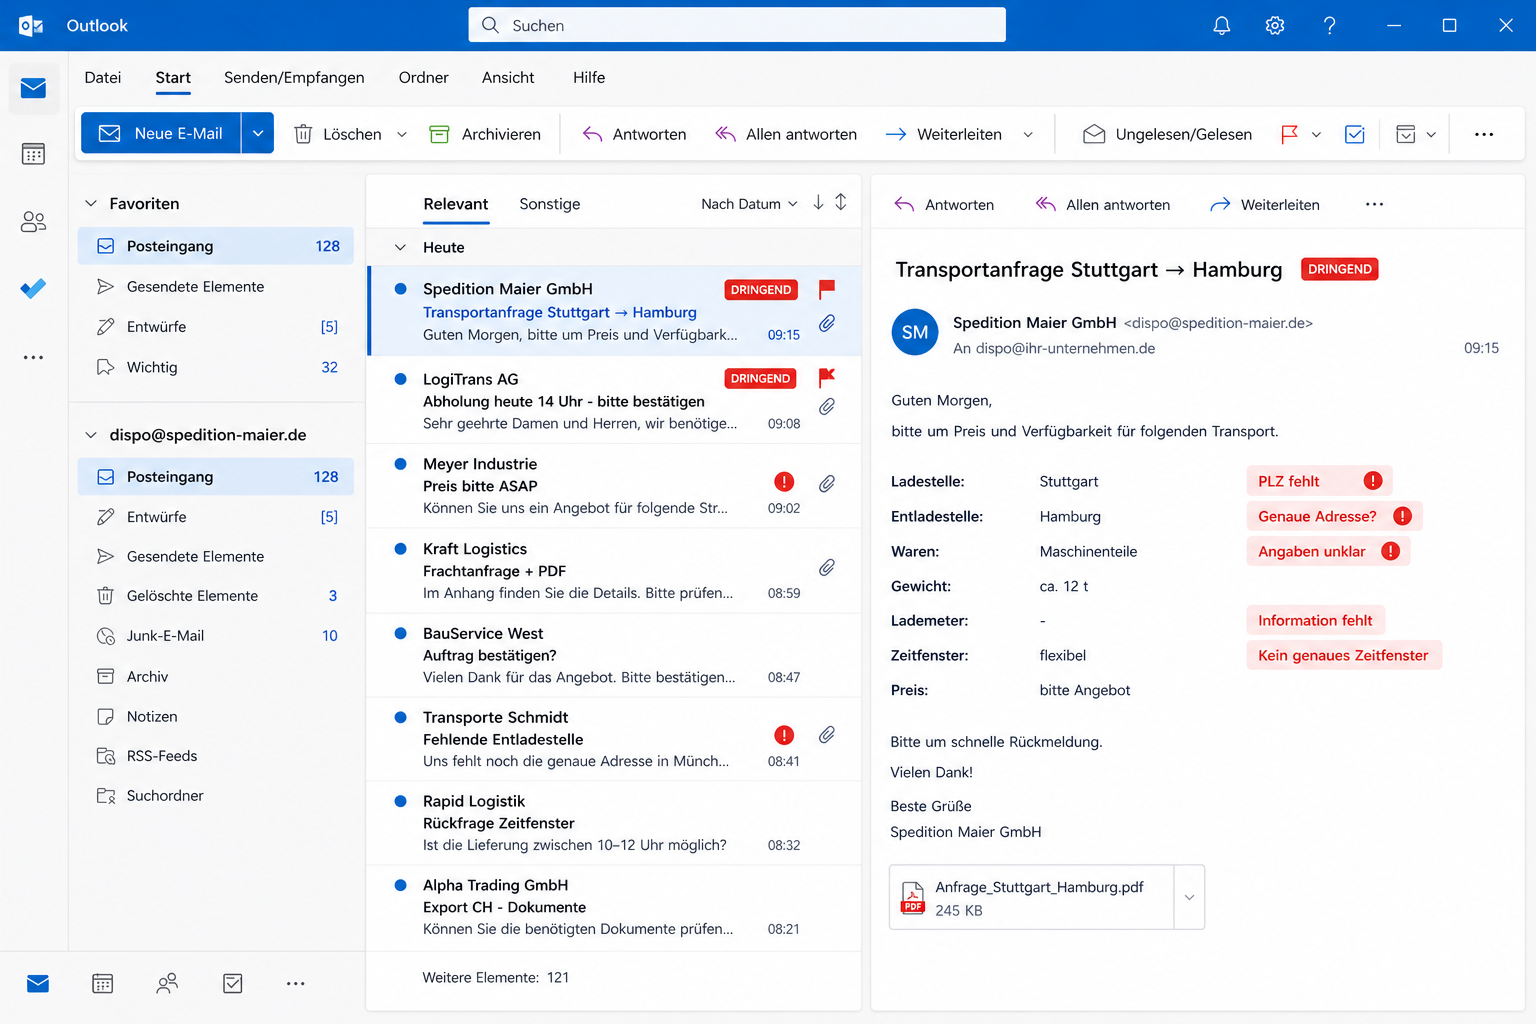Open the help question mark icon
Image resolution: width=1536 pixels, height=1024 pixels.
(1329, 26)
